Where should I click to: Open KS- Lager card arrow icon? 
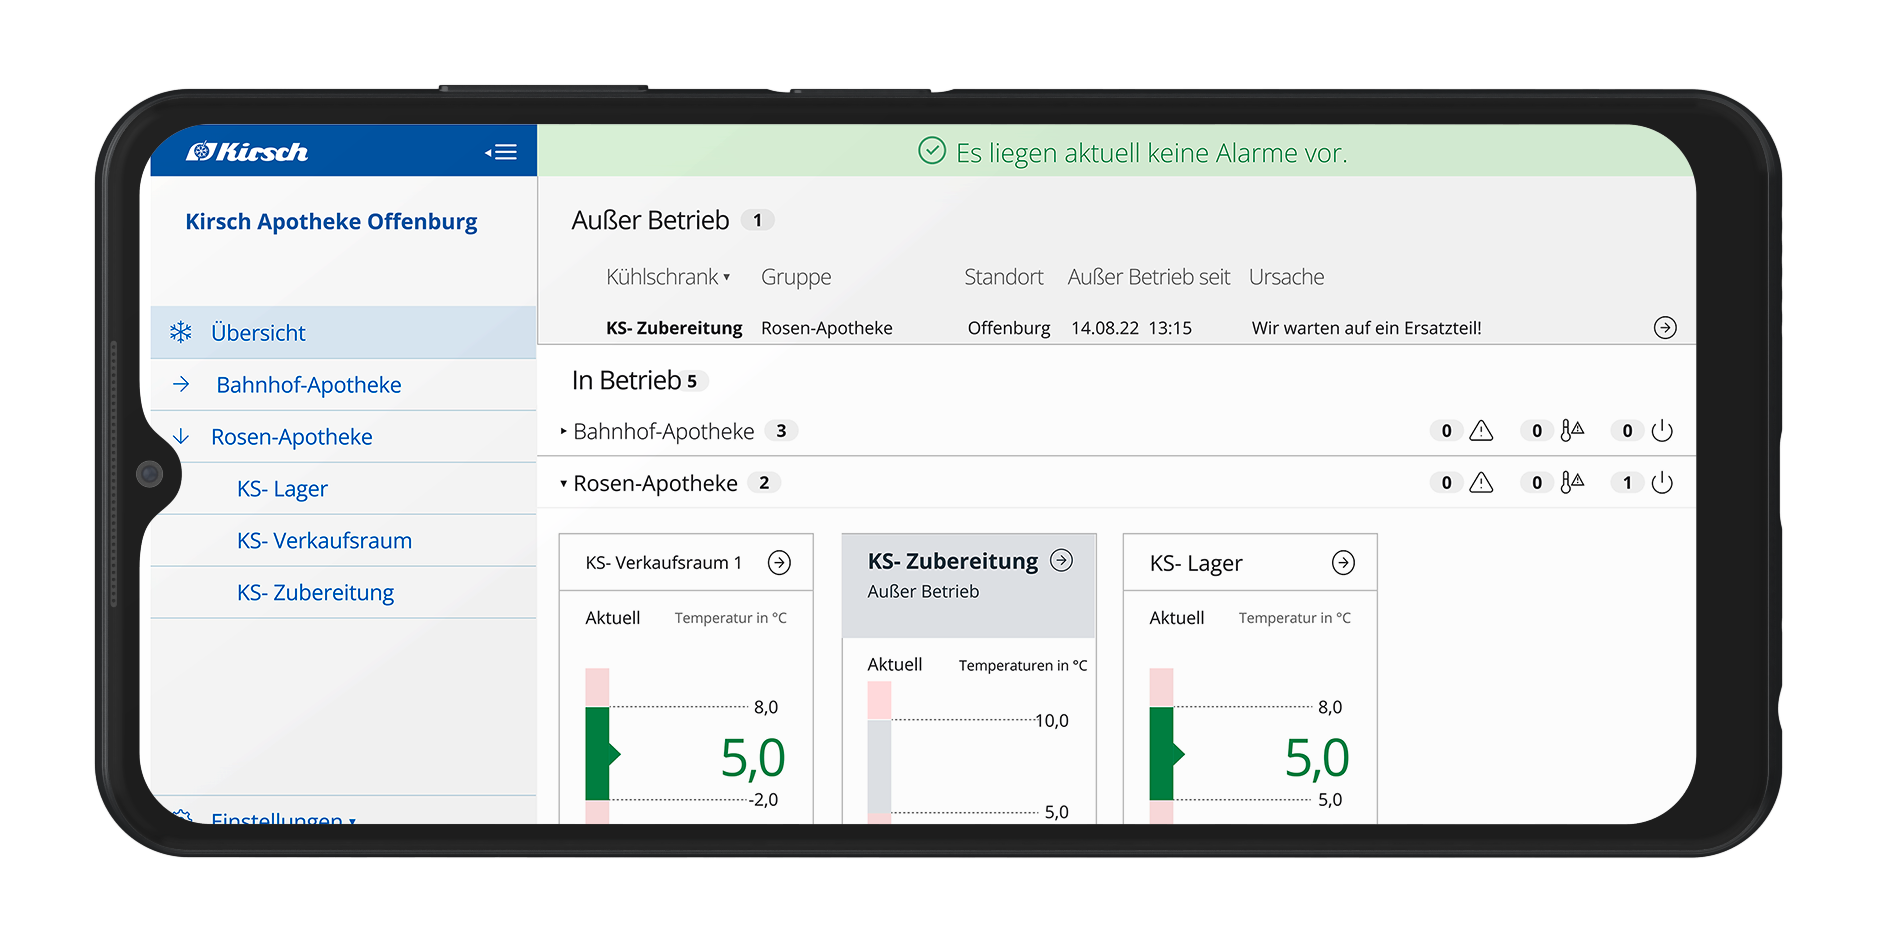click(x=1343, y=563)
